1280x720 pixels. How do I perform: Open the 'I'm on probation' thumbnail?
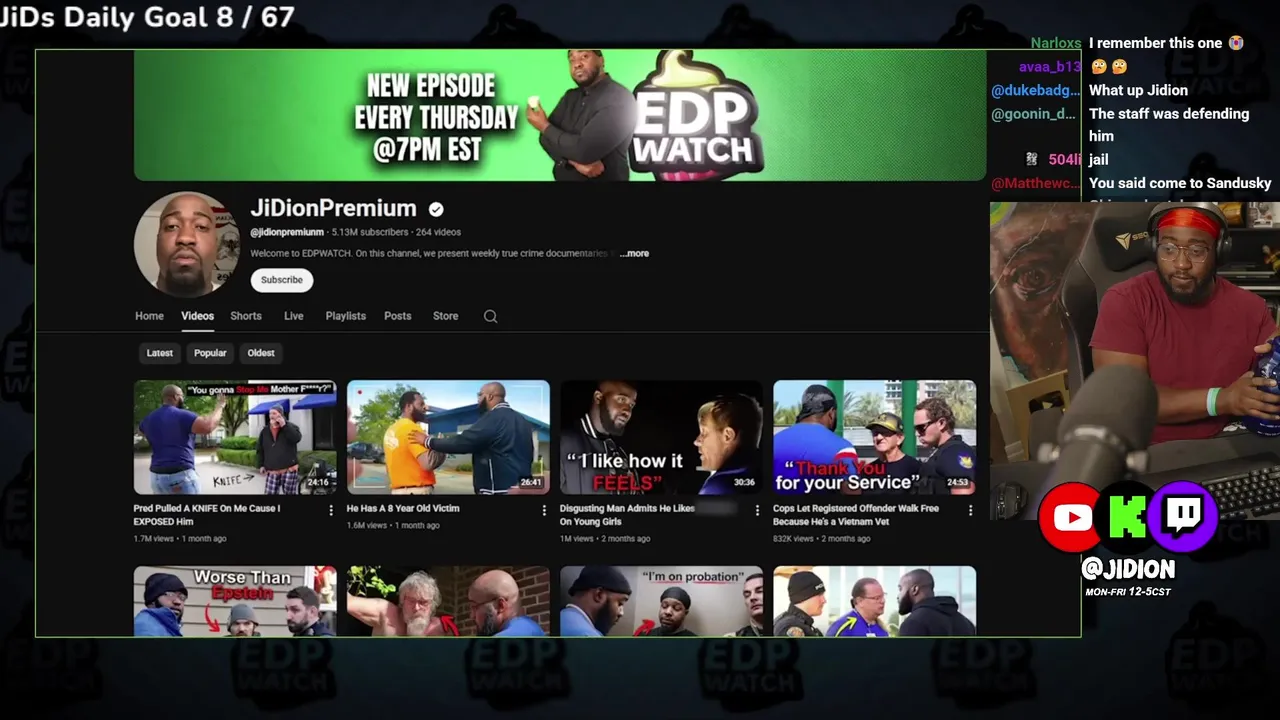tap(661, 601)
